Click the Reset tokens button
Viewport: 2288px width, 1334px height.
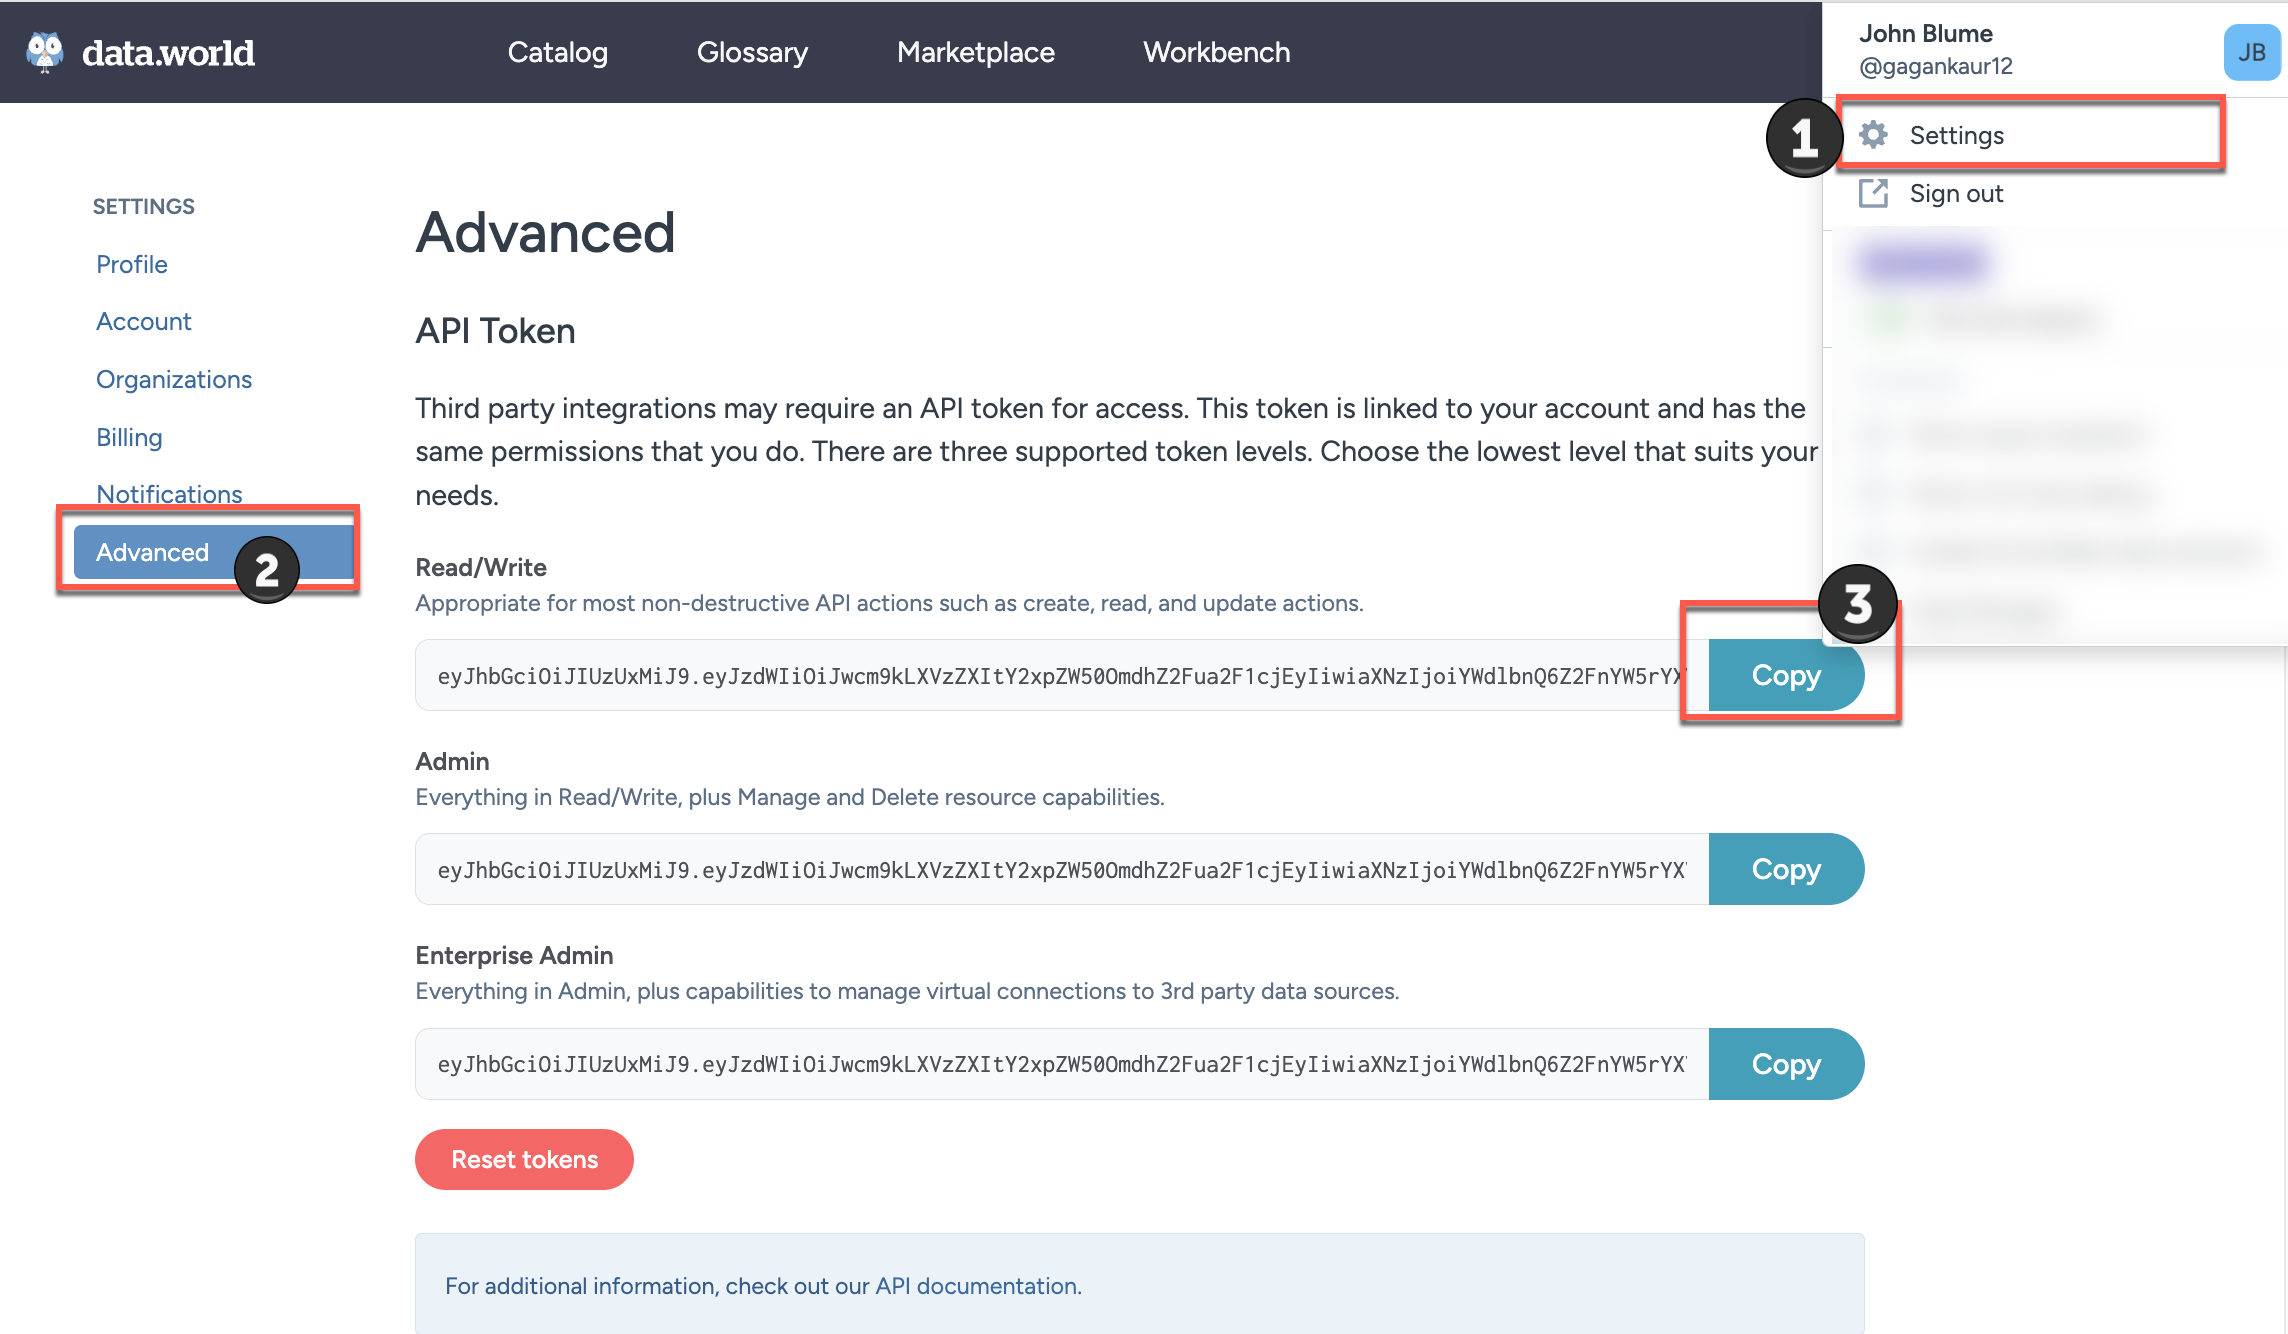coord(524,1159)
